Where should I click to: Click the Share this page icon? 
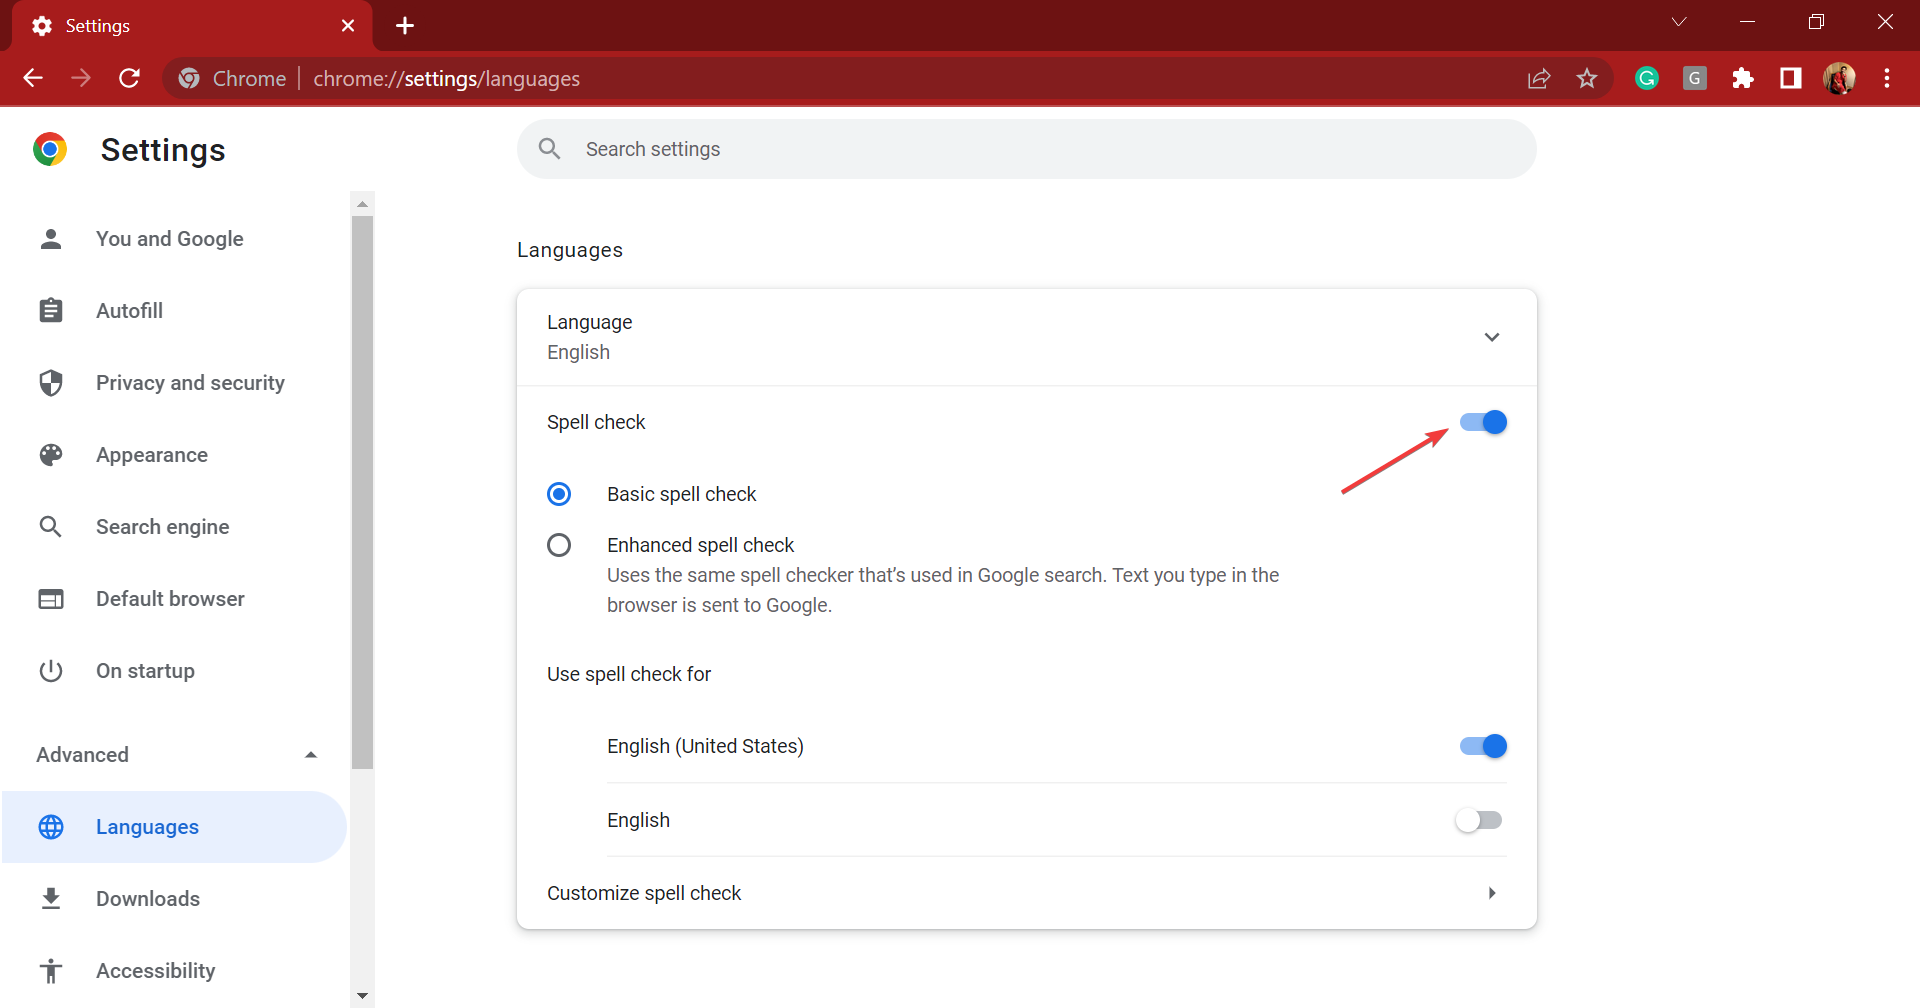[1539, 78]
